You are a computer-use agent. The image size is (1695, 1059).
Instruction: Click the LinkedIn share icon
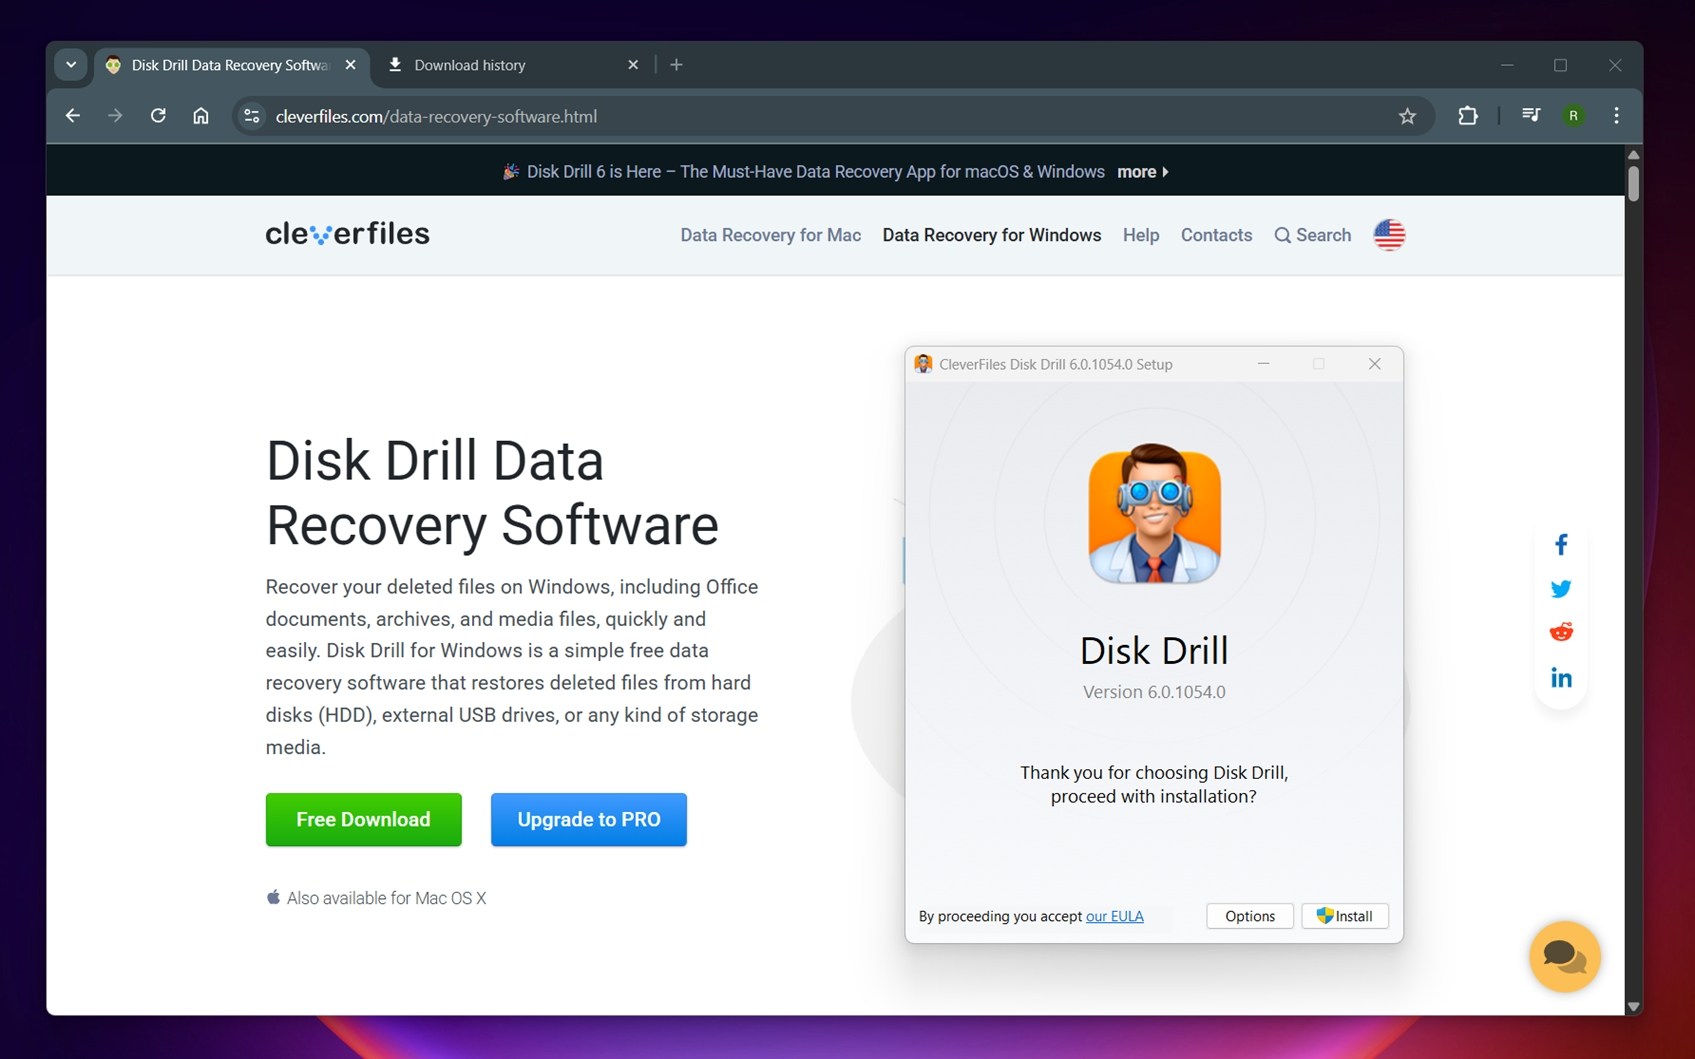click(1560, 677)
